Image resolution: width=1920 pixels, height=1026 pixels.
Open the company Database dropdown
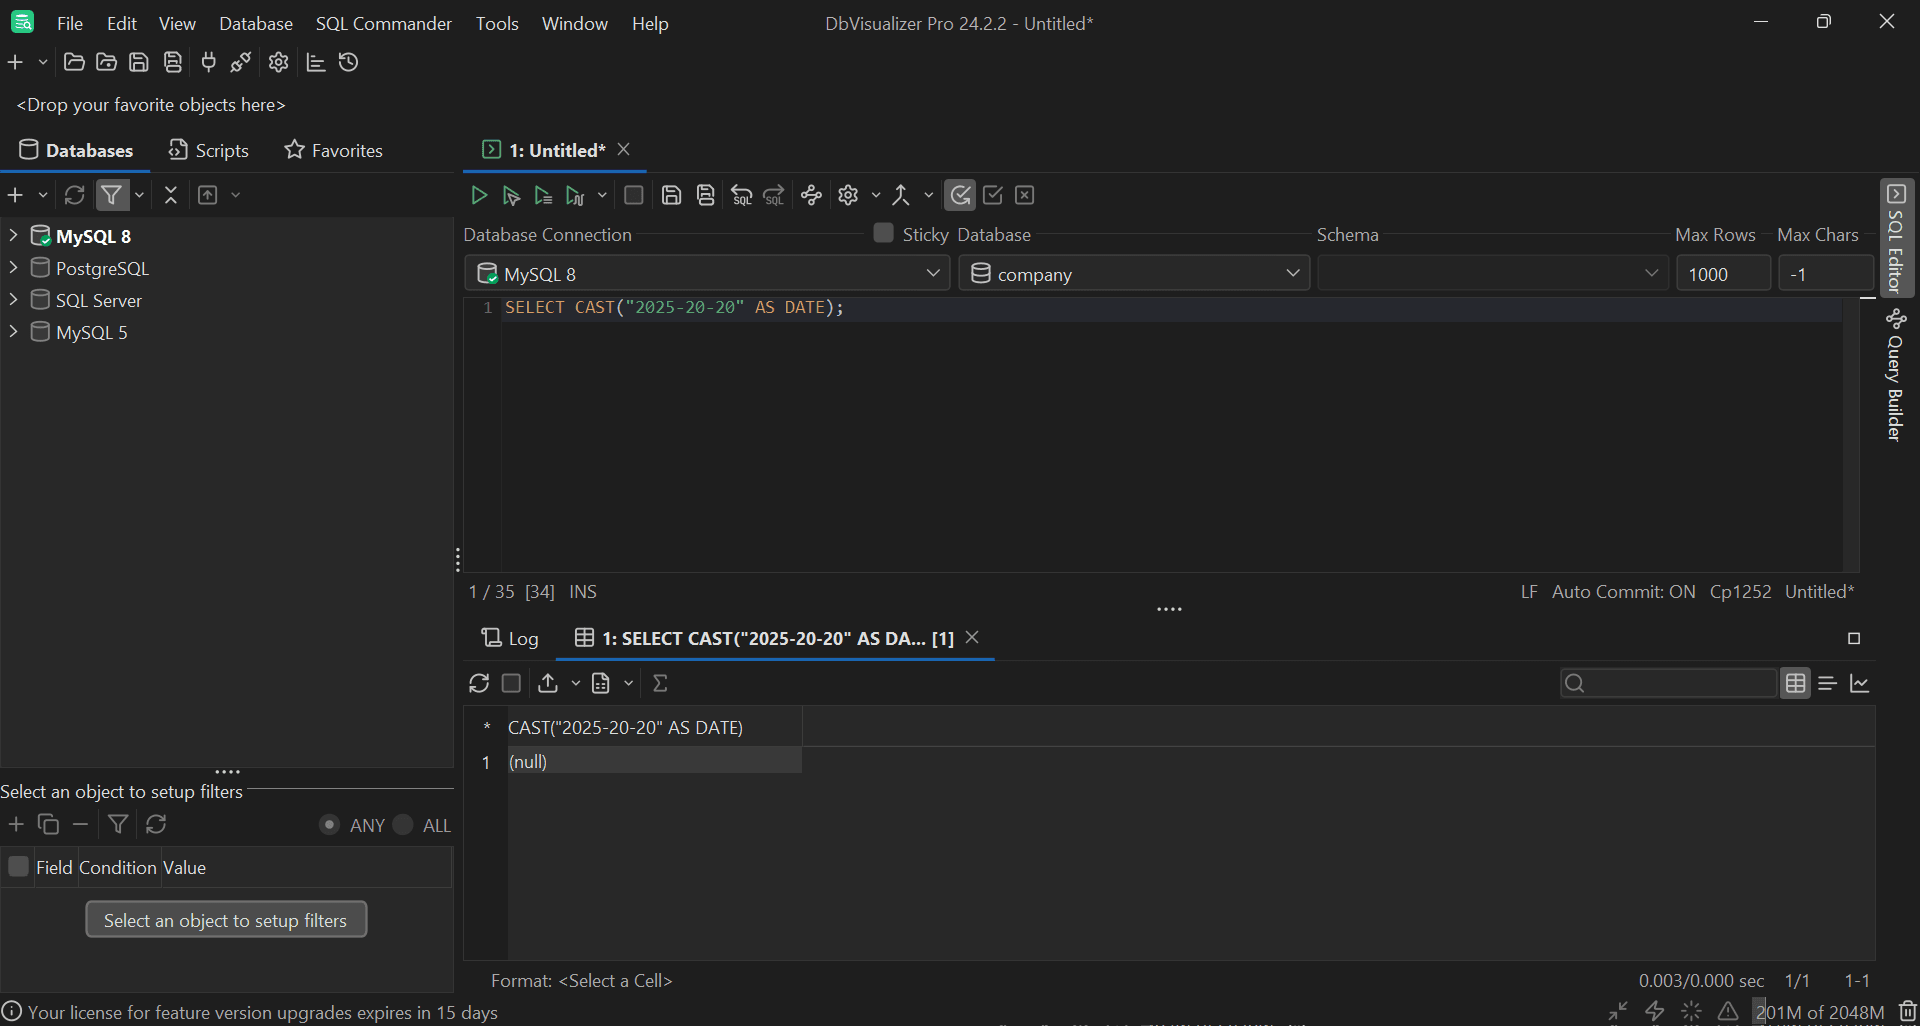click(x=1293, y=273)
